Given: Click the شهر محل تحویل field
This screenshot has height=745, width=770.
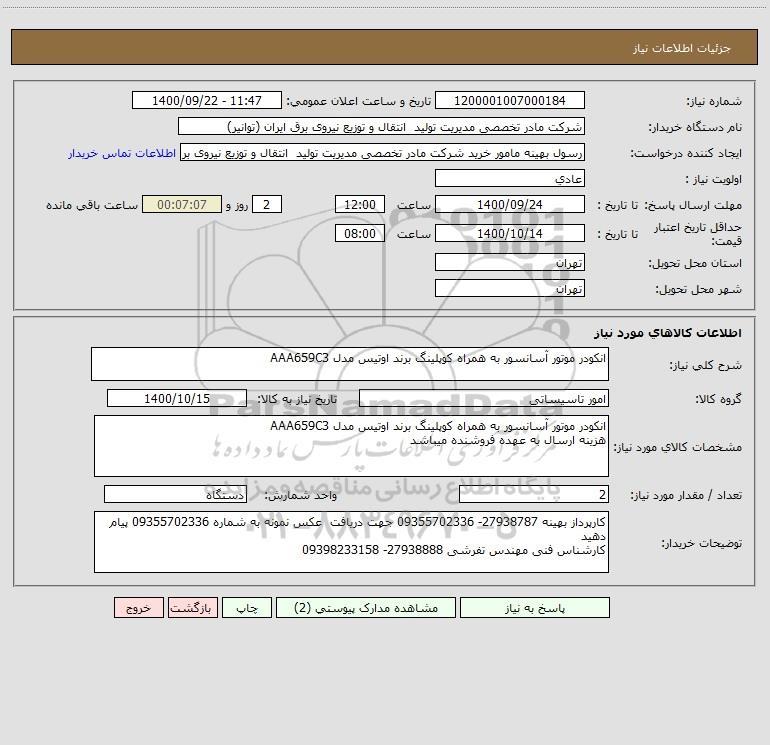Looking at the screenshot, I should (x=510, y=288).
